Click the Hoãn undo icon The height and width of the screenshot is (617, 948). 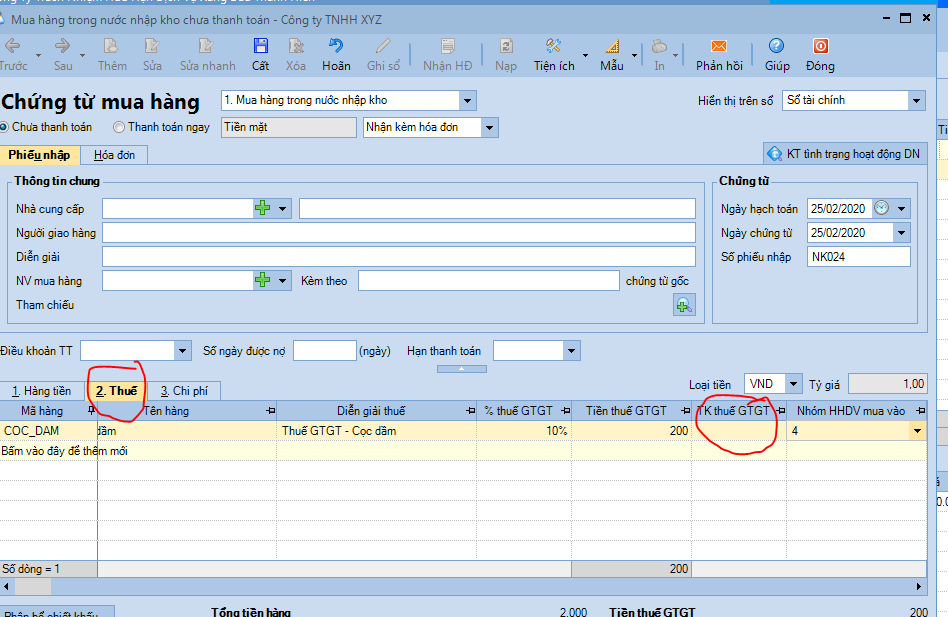point(336,47)
